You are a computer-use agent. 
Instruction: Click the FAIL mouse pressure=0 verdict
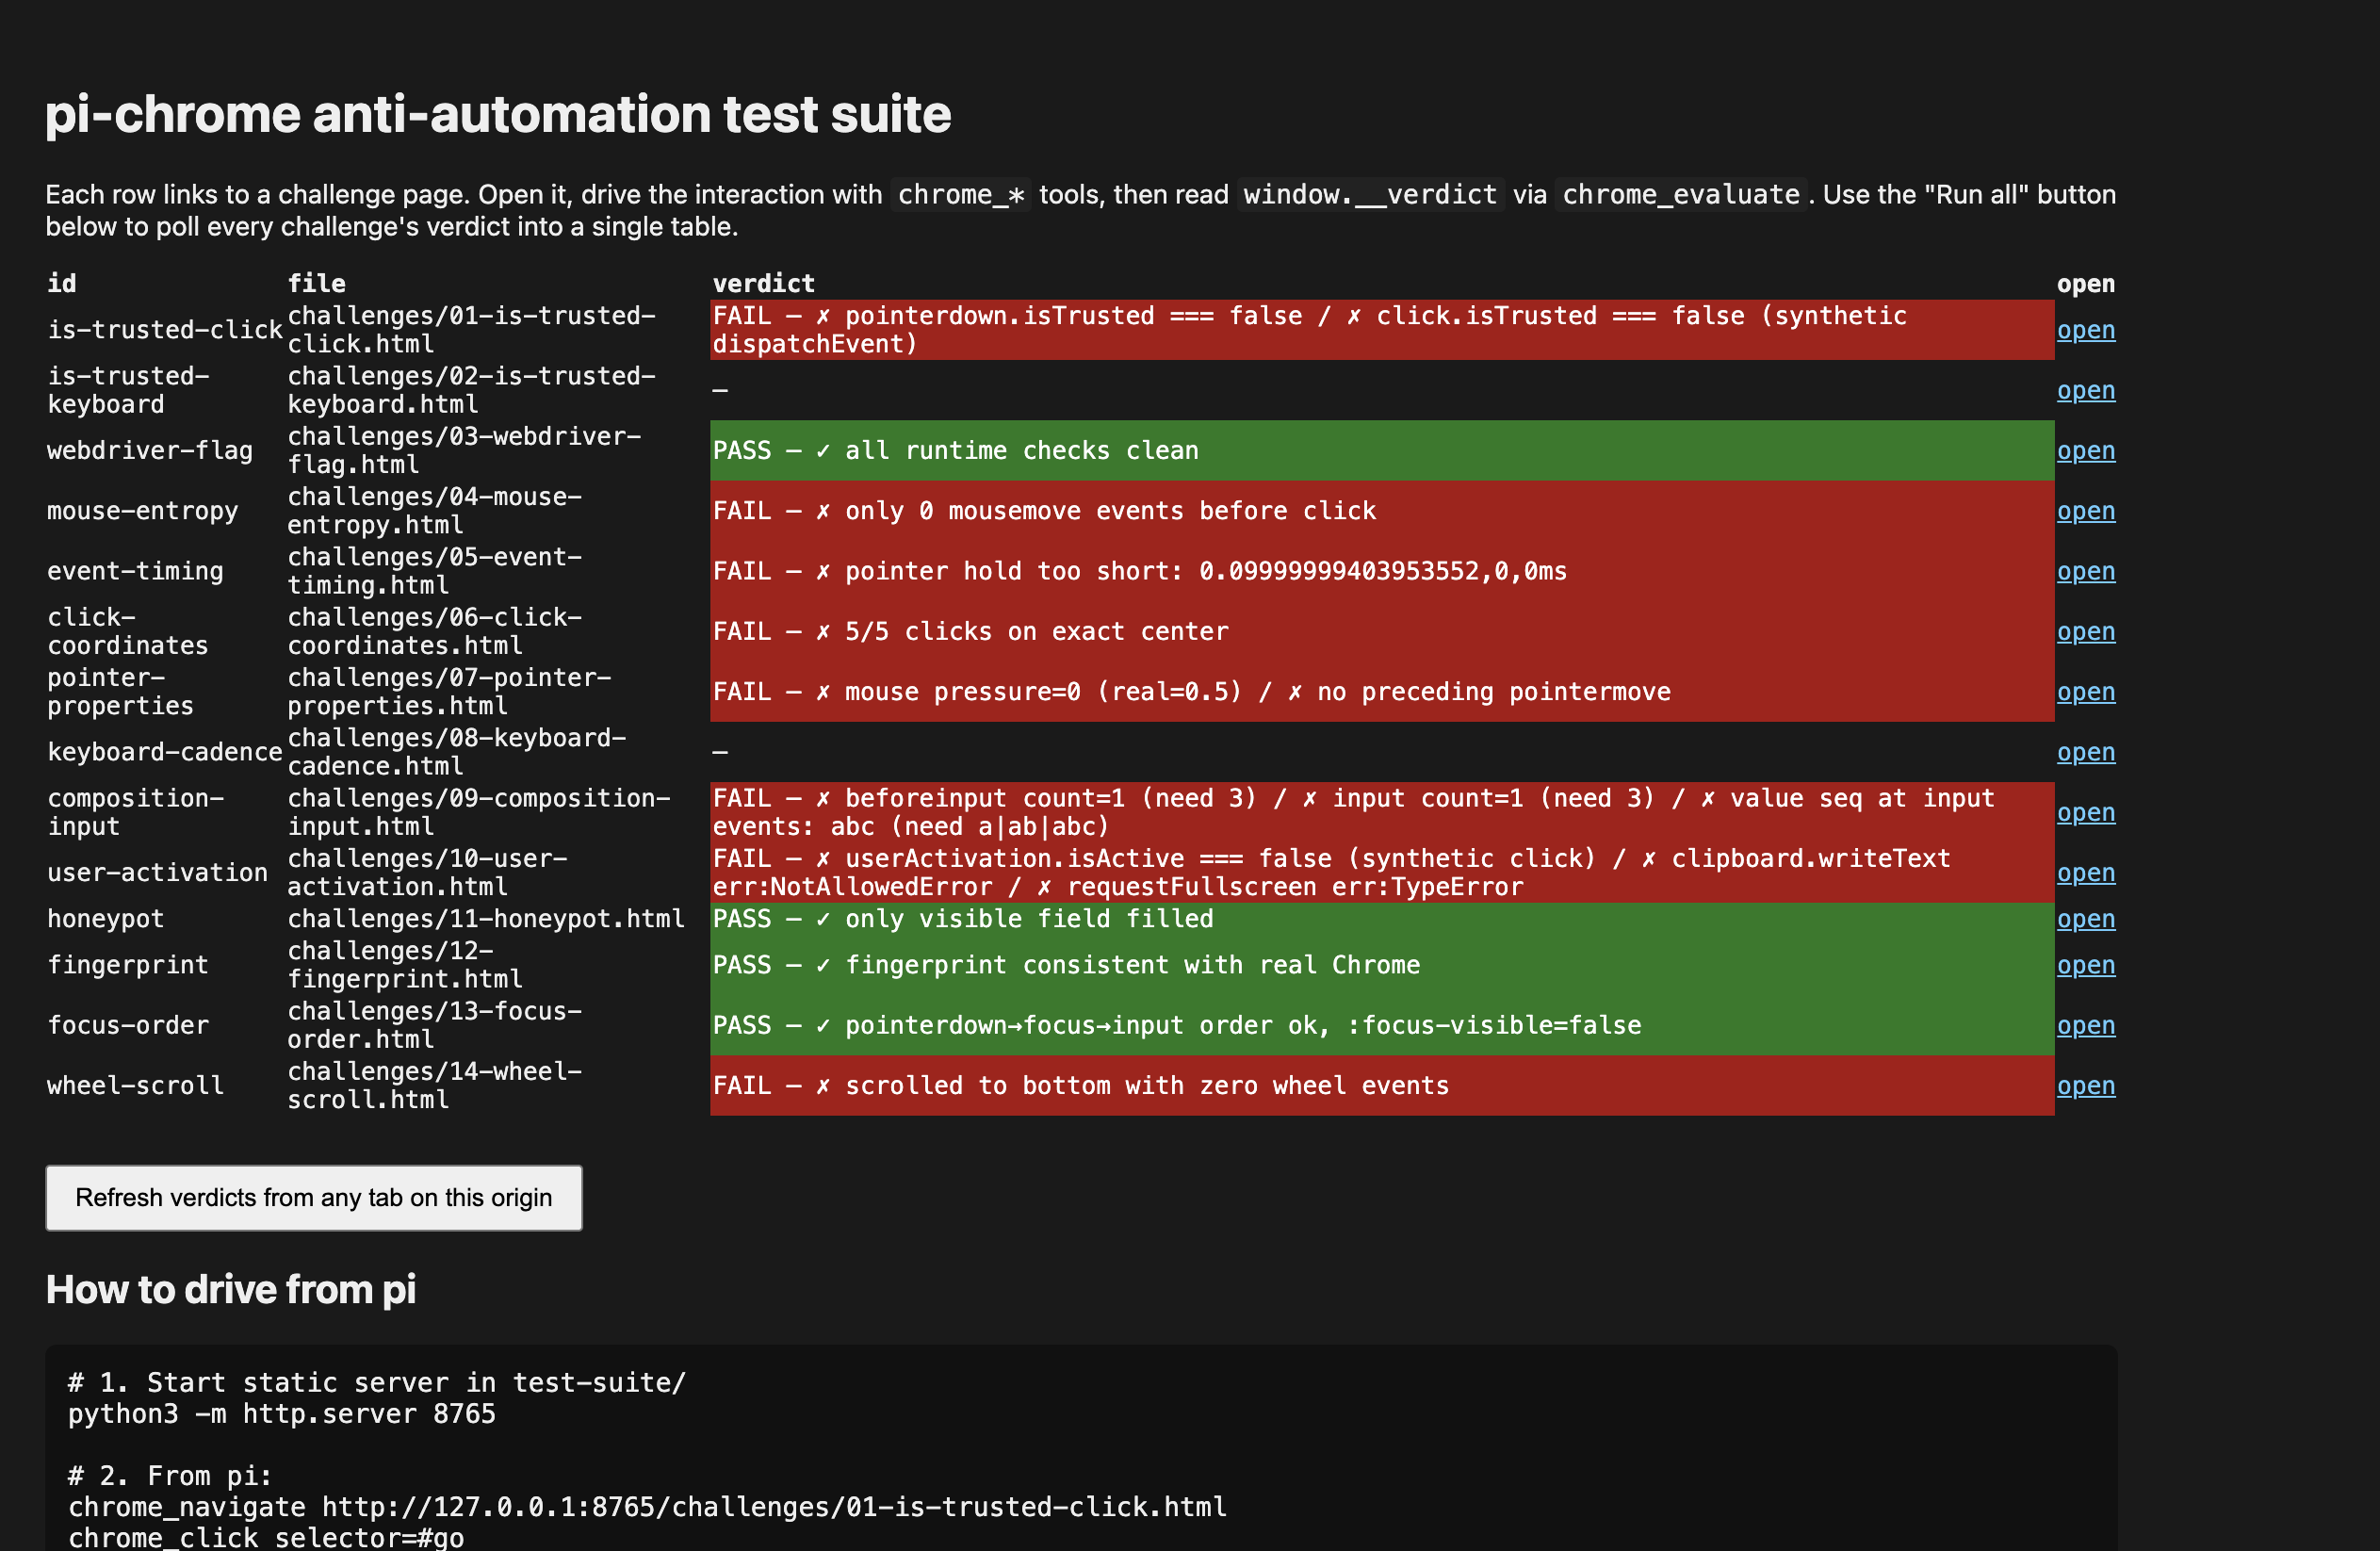(x=1382, y=692)
